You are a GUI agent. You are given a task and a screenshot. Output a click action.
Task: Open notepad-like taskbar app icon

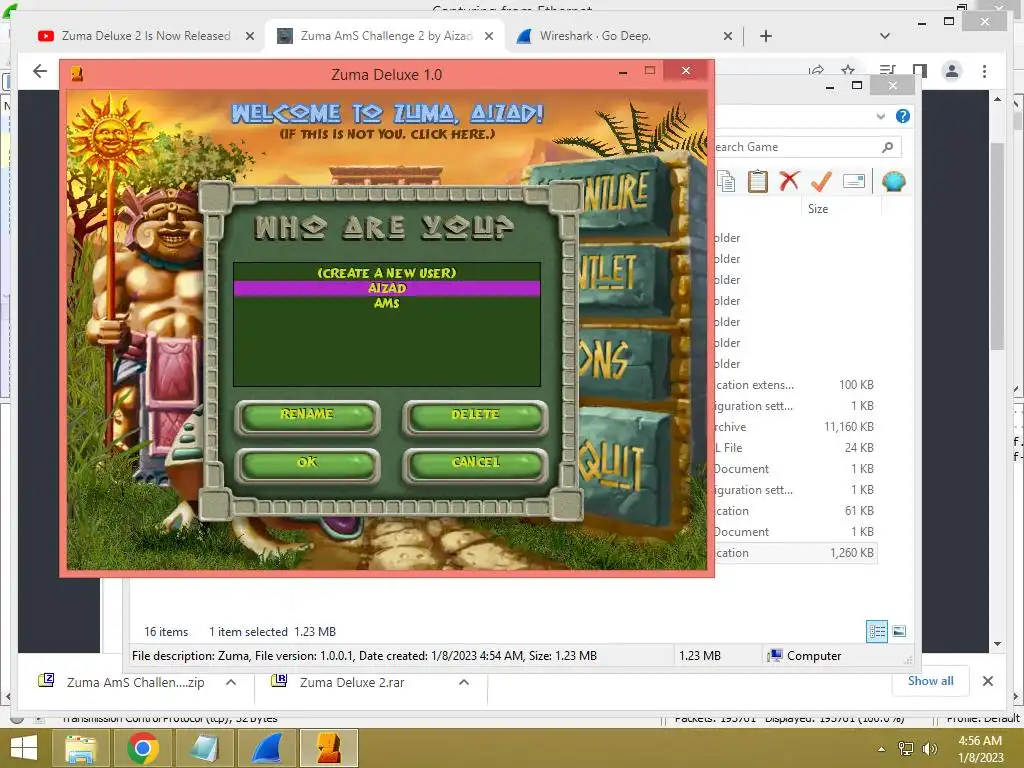pyautogui.click(x=205, y=748)
